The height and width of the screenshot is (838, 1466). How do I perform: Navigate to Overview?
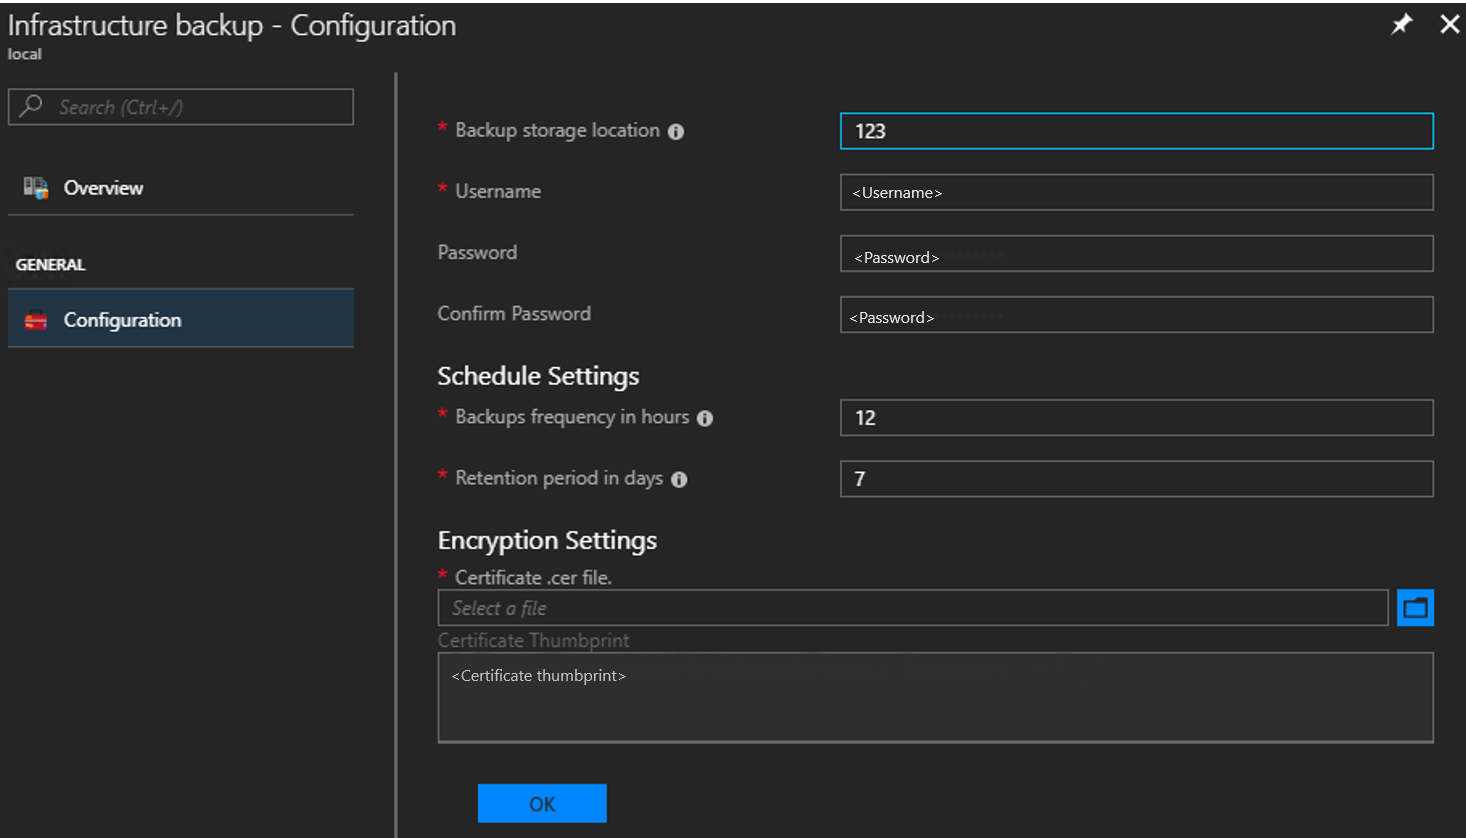pos(104,187)
